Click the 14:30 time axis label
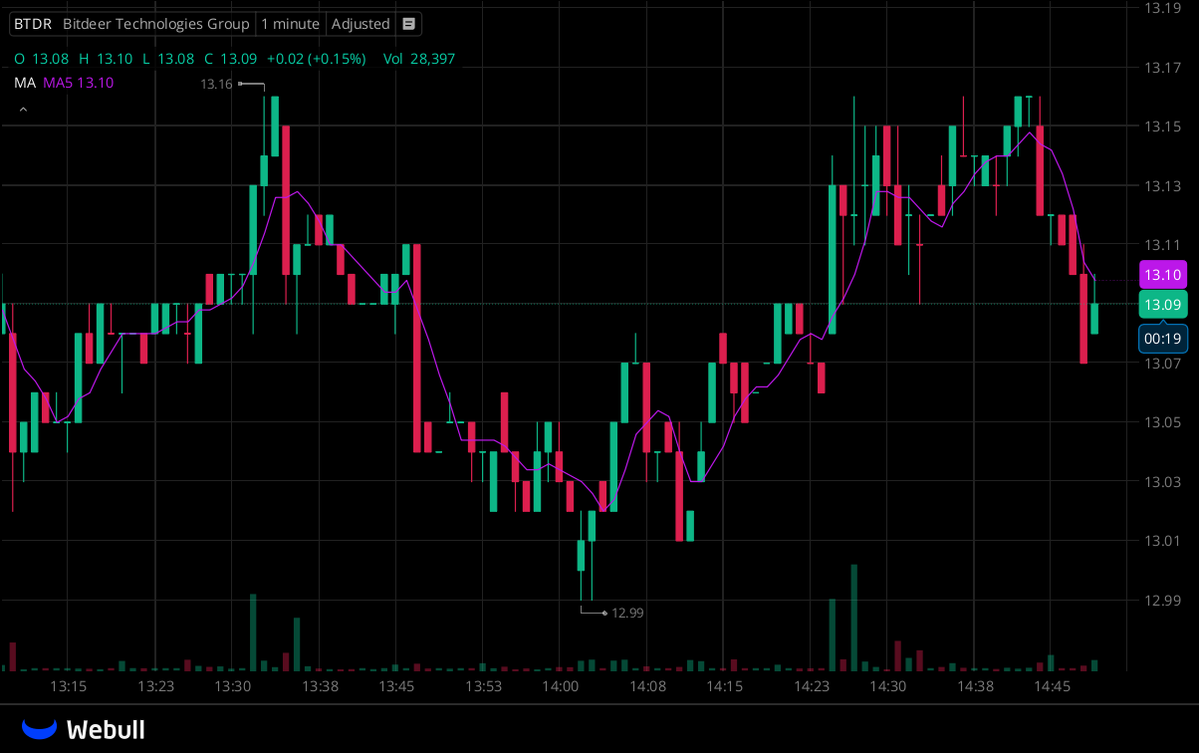Screen dimensions: 1199x753 click(888, 686)
